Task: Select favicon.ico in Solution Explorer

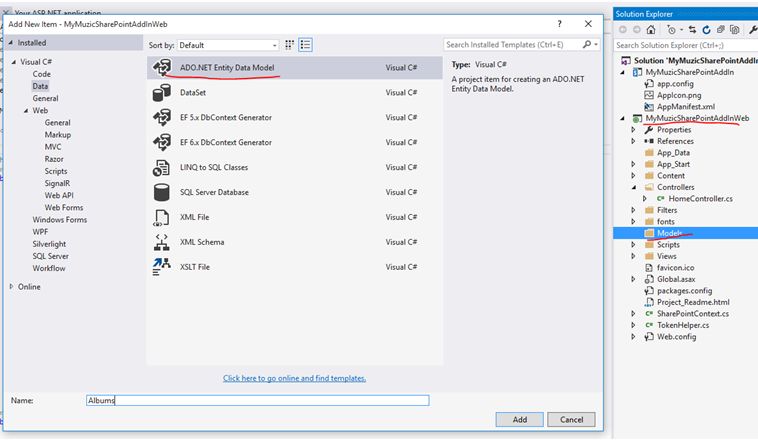Action: click(675, 267)
